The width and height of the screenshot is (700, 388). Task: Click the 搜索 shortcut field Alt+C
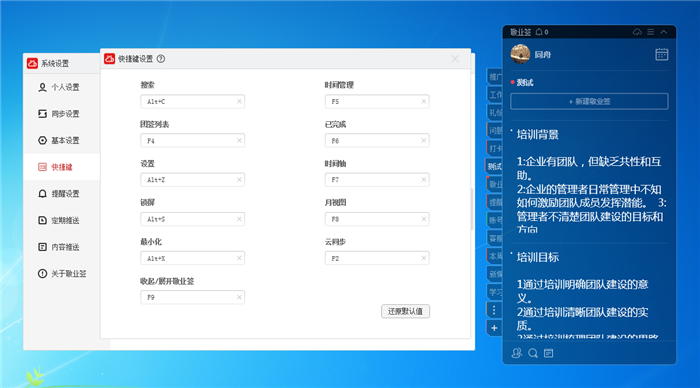(x=192, y=101)
